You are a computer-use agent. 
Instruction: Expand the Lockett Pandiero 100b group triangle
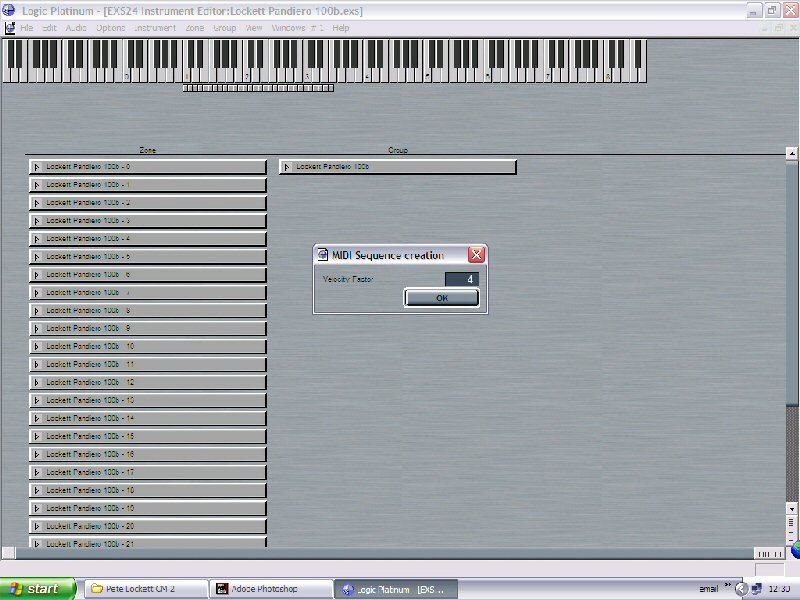[x=287, y=167]
